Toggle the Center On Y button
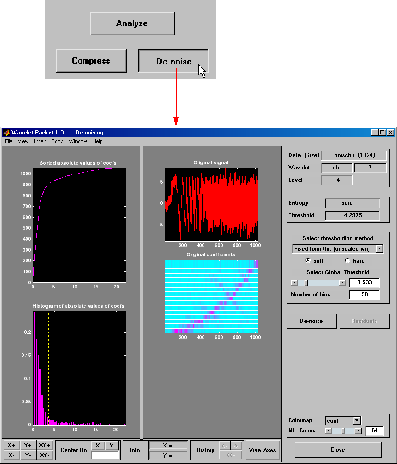This screenshot has height=464, width=397. [x=112, y=446]
